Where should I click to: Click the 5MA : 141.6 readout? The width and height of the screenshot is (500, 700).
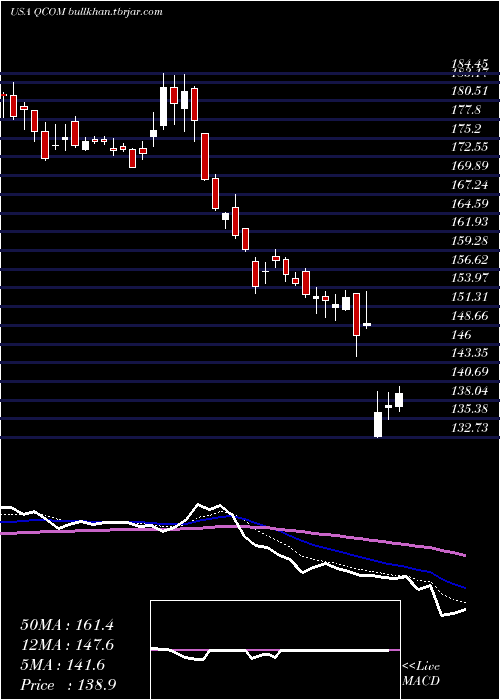click(62, 665)
